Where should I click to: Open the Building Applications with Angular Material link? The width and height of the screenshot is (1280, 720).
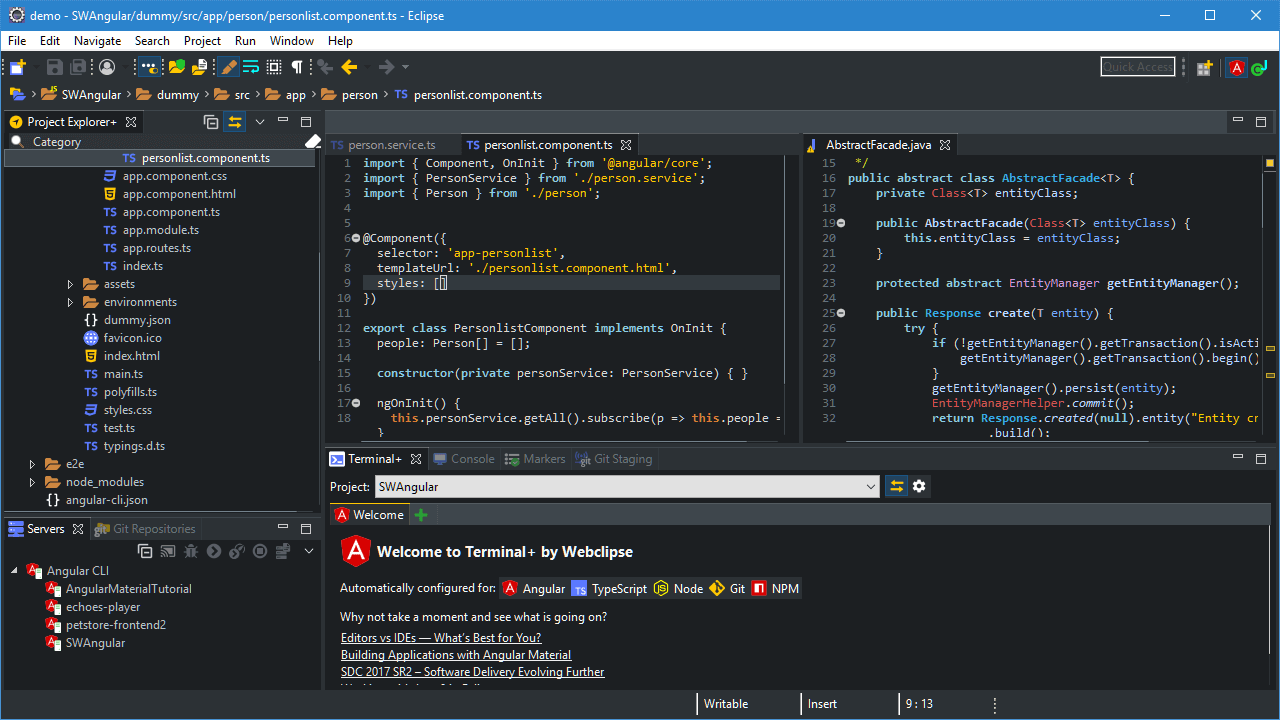tap(455, 655)
